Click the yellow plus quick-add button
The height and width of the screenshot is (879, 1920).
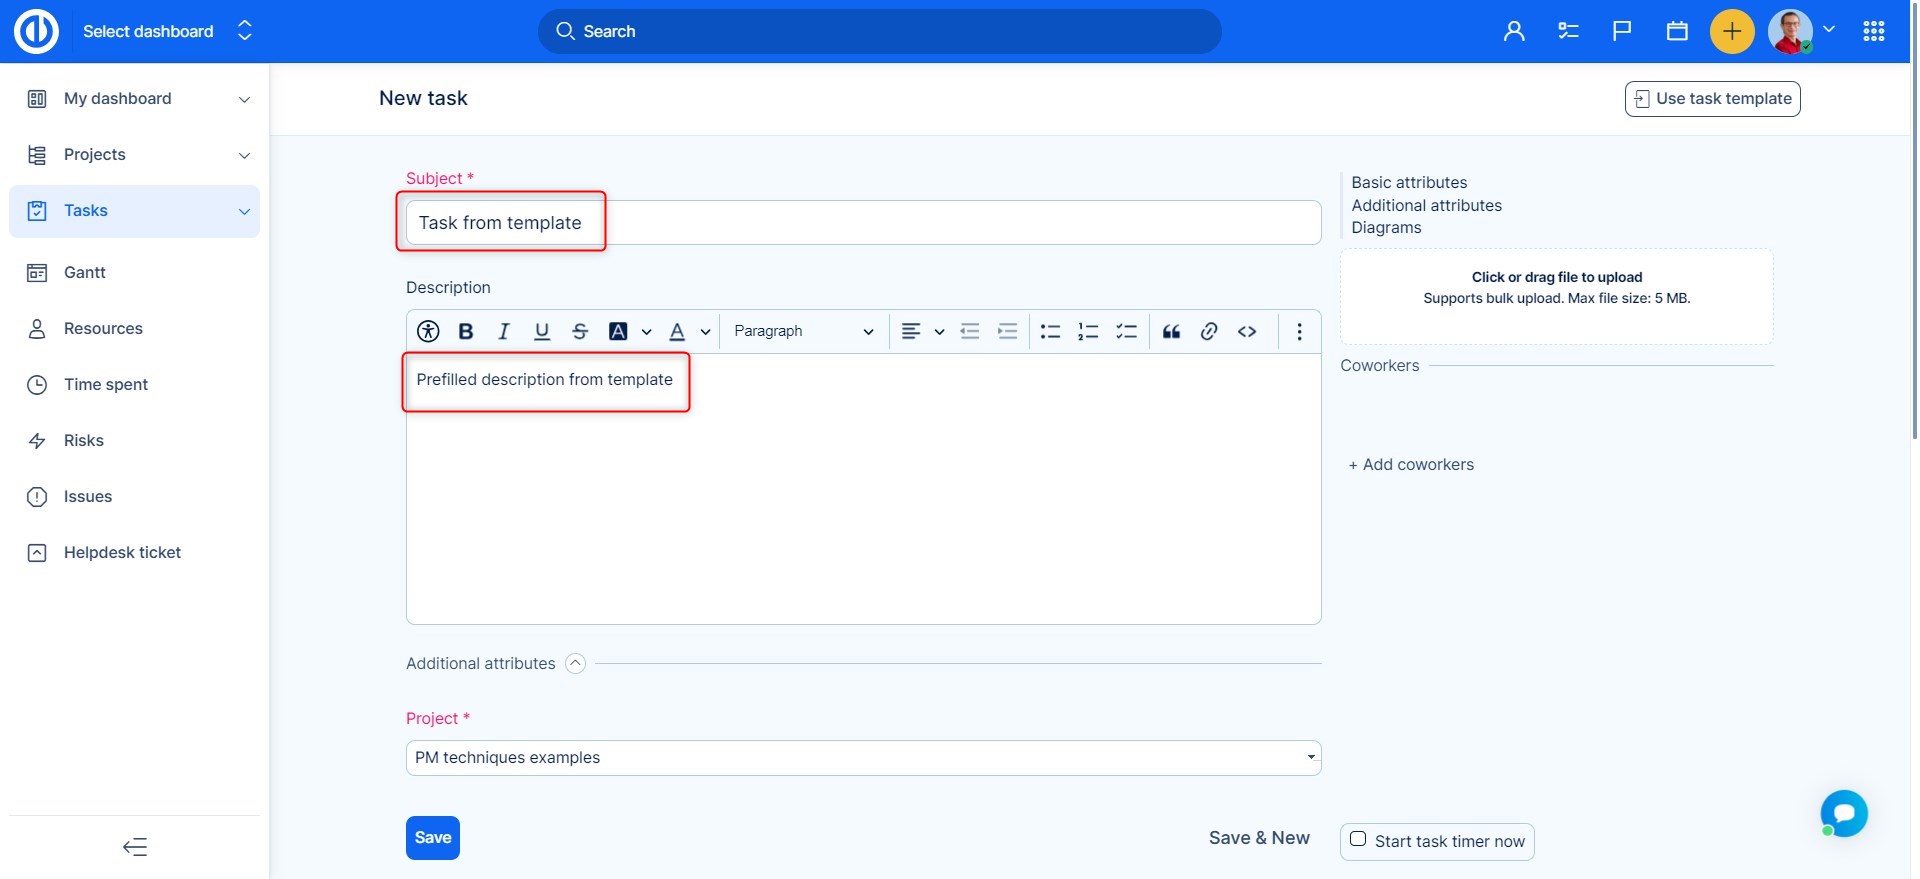(x=1732, y=32)
